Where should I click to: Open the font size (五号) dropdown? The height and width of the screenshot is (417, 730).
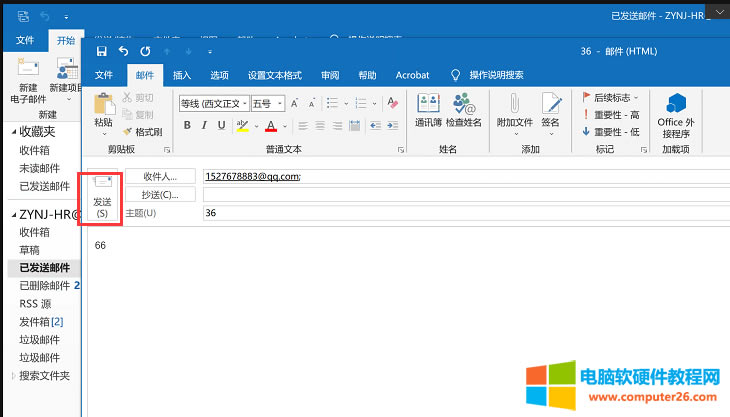279,103
